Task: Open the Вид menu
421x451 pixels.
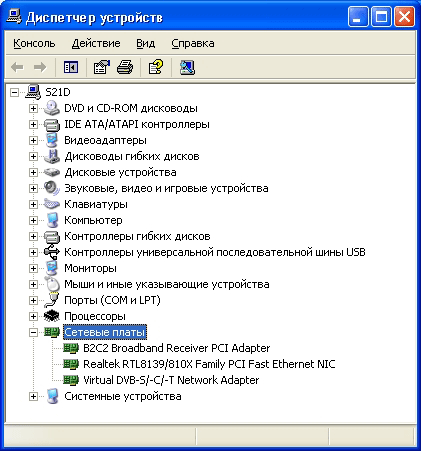Action: click(145, 43)
